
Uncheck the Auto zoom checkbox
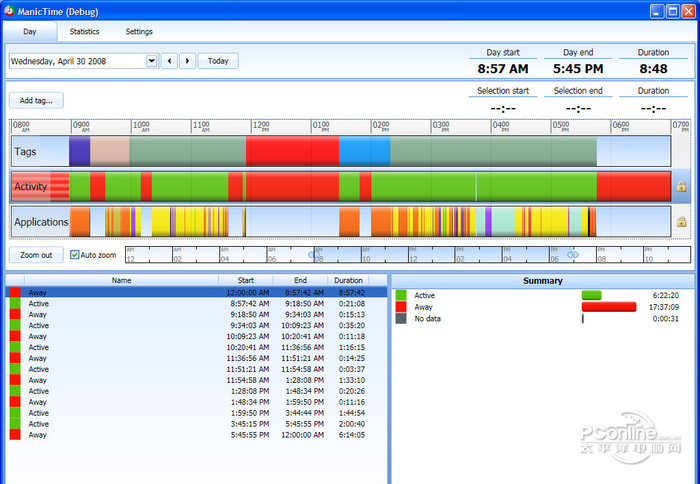[x=75, y=255]
